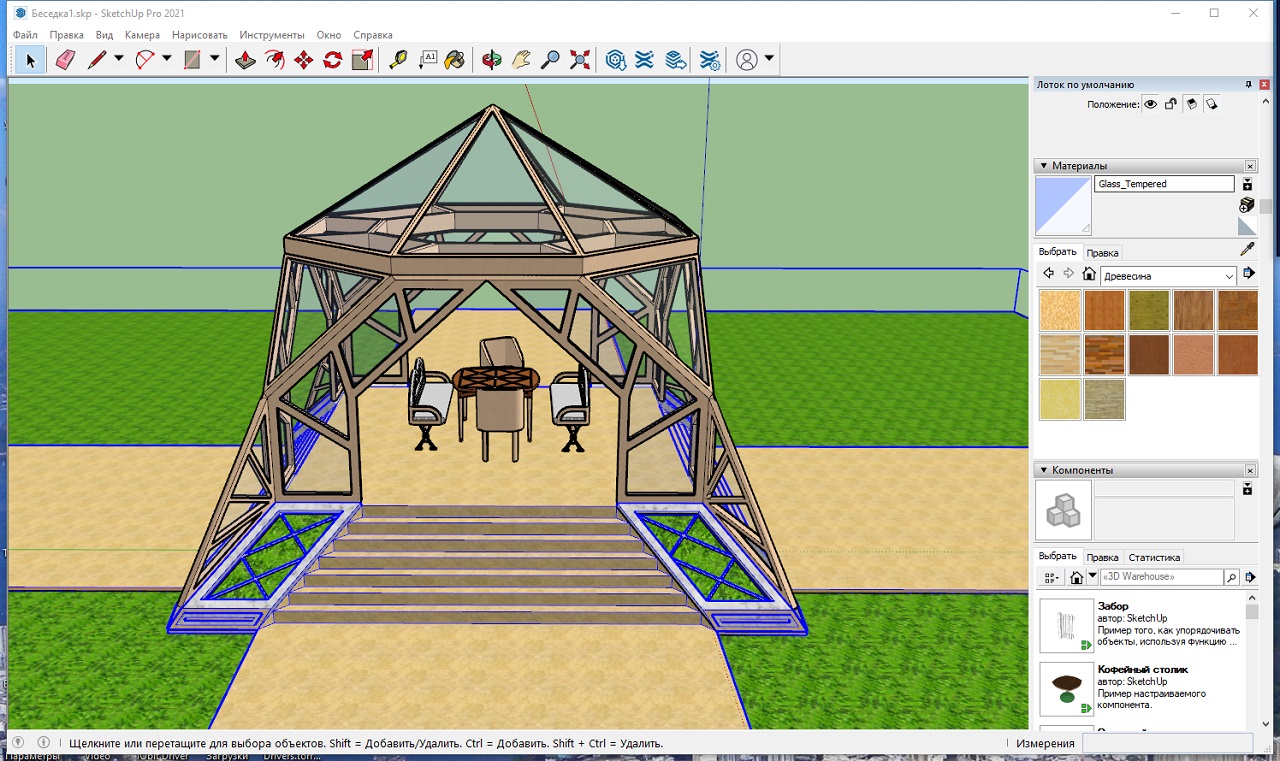1280x761 pixels.
Task: Switch to the Статистика tab
Action: click(1154, 557)
